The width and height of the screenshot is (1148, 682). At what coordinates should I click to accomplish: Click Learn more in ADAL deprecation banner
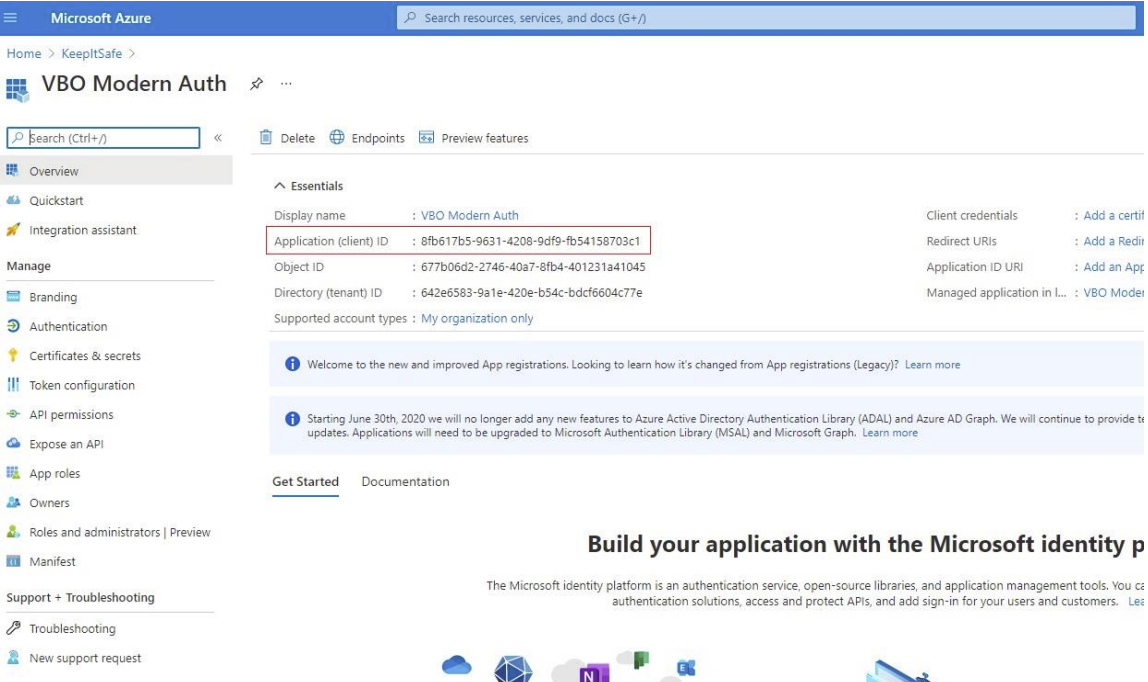890,432
